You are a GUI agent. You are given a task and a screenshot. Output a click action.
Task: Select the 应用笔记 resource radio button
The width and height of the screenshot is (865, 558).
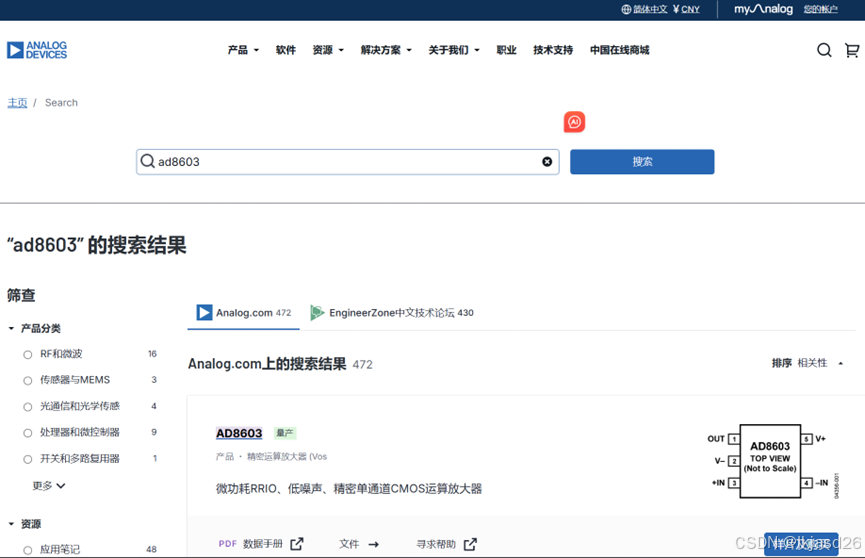pos(28,550)
